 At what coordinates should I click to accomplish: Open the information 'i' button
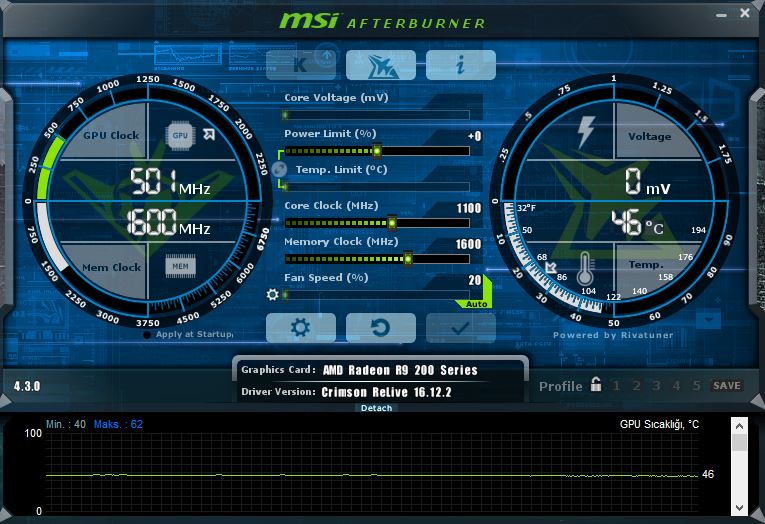point(461,64)
